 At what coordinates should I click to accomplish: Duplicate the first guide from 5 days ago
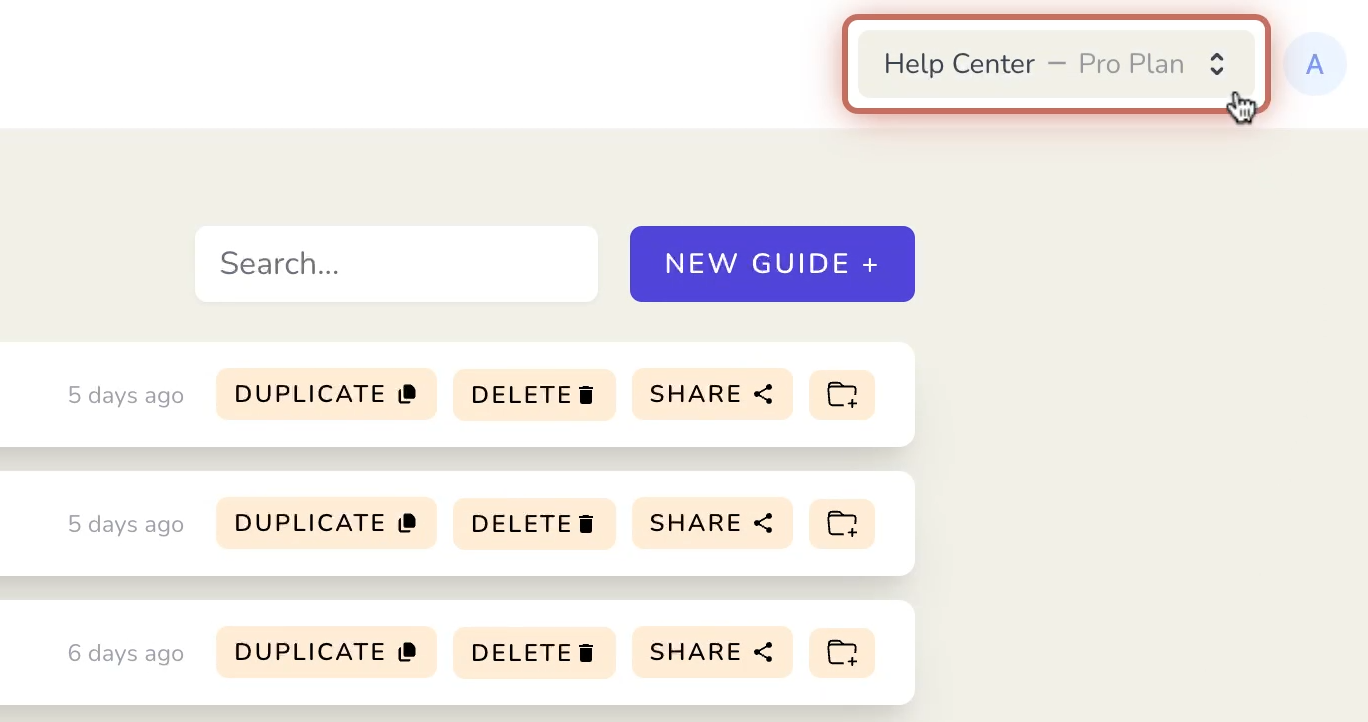pos(326,394)
